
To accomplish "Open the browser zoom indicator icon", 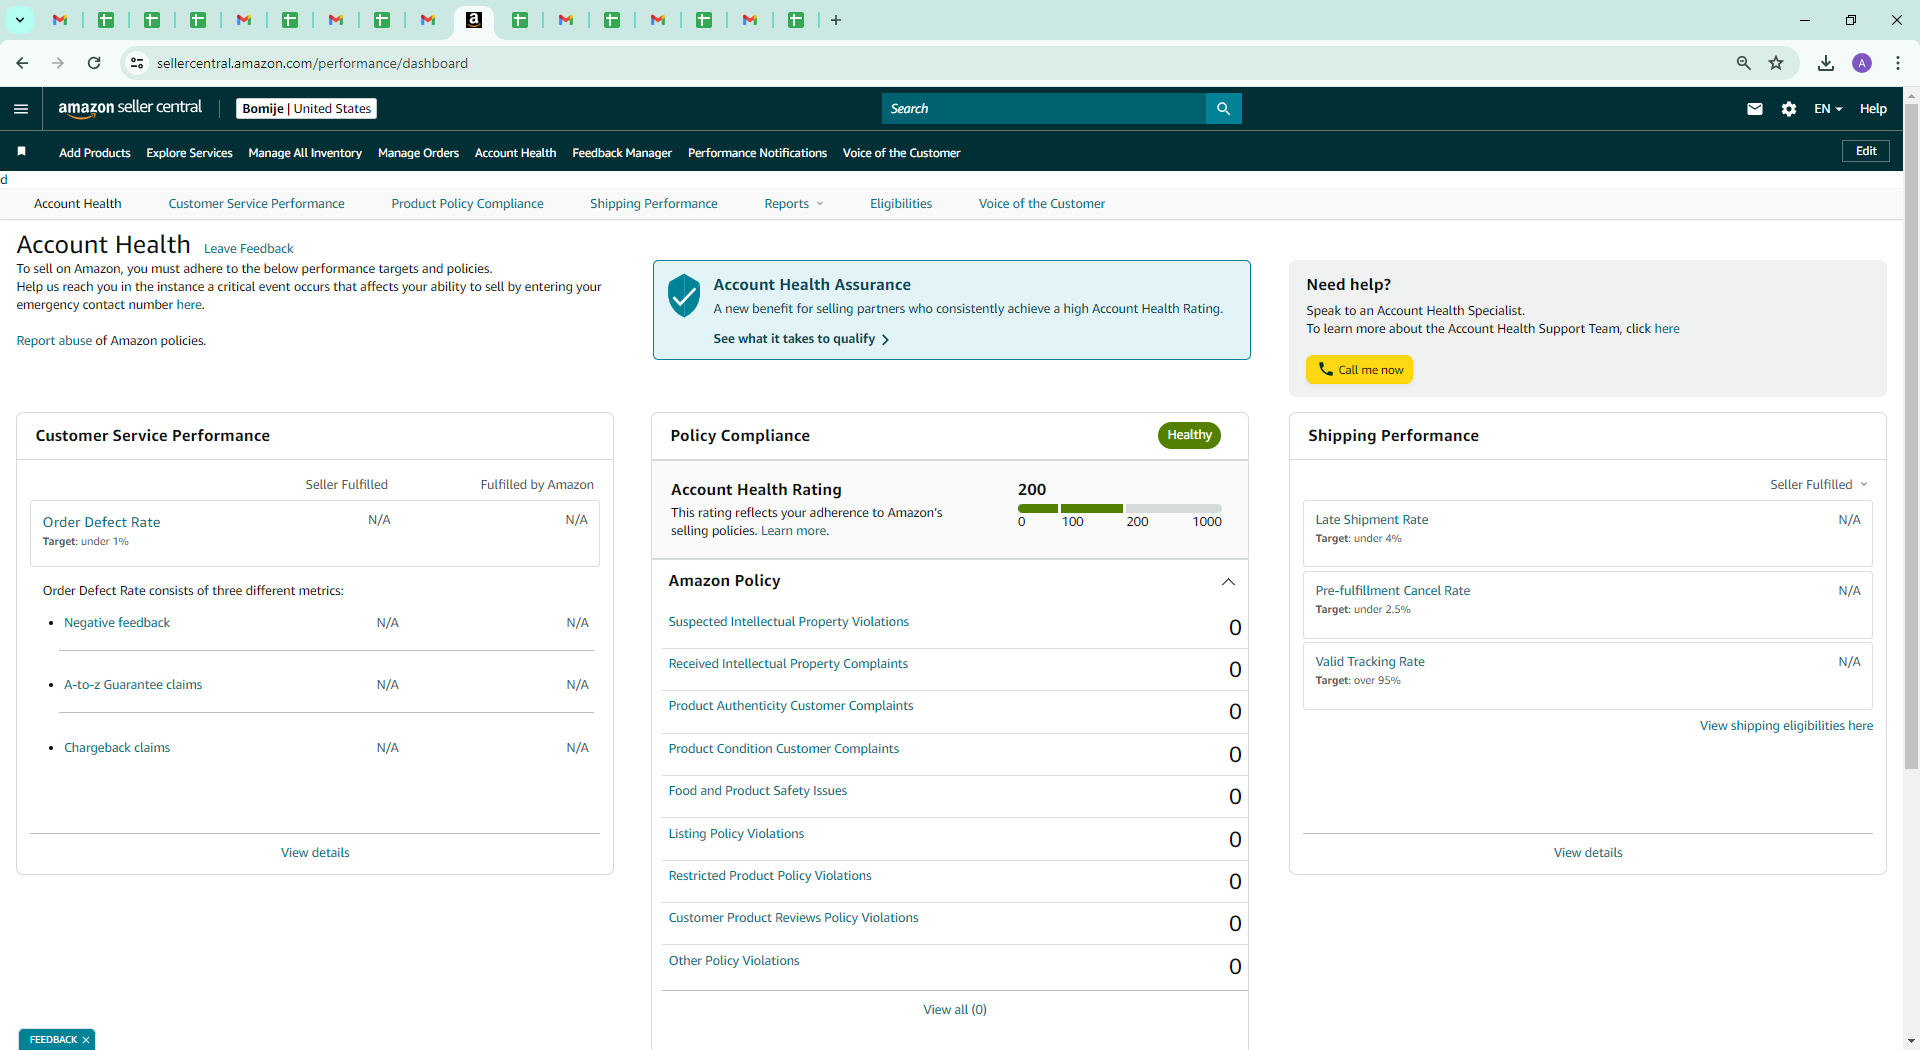I will (x=1744, y=63).
